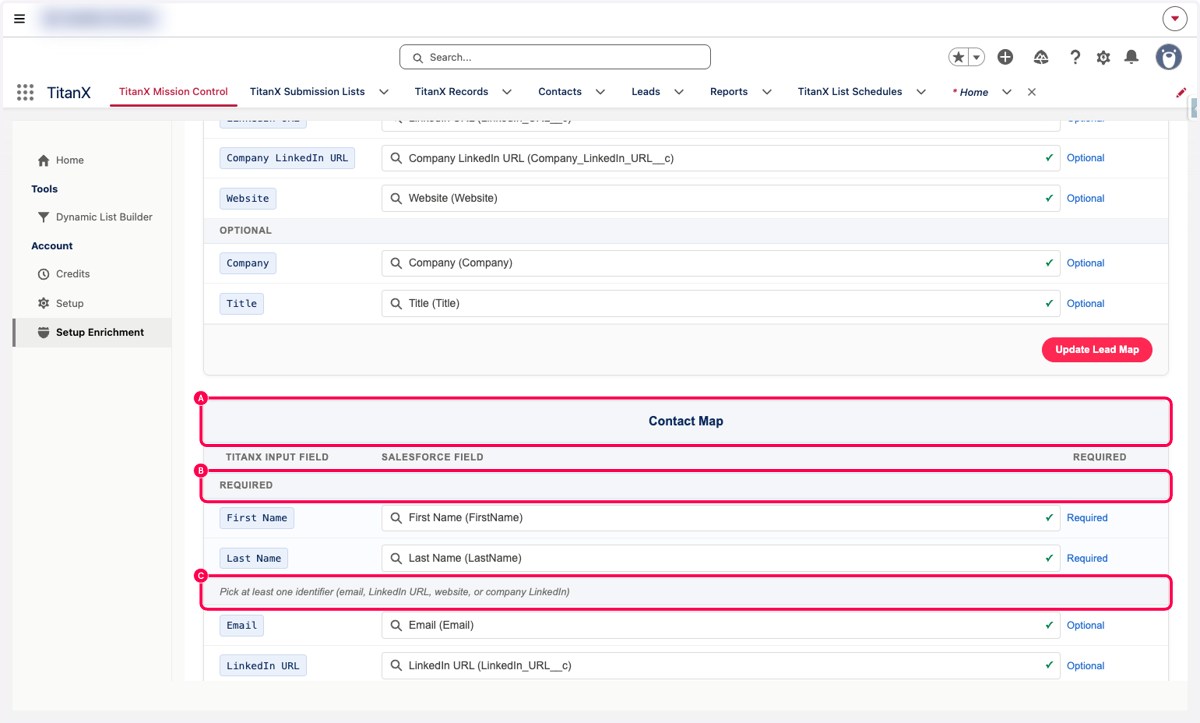Screen dimensions: 1200x723
Task: Expand TitanX Submission Lists chevron
Action: 384,92
